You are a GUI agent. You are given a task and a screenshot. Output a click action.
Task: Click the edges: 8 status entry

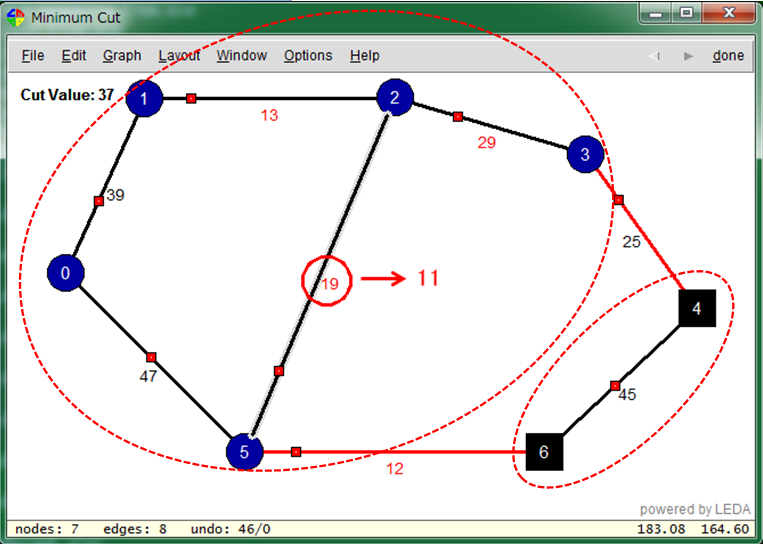click(135, 529)
